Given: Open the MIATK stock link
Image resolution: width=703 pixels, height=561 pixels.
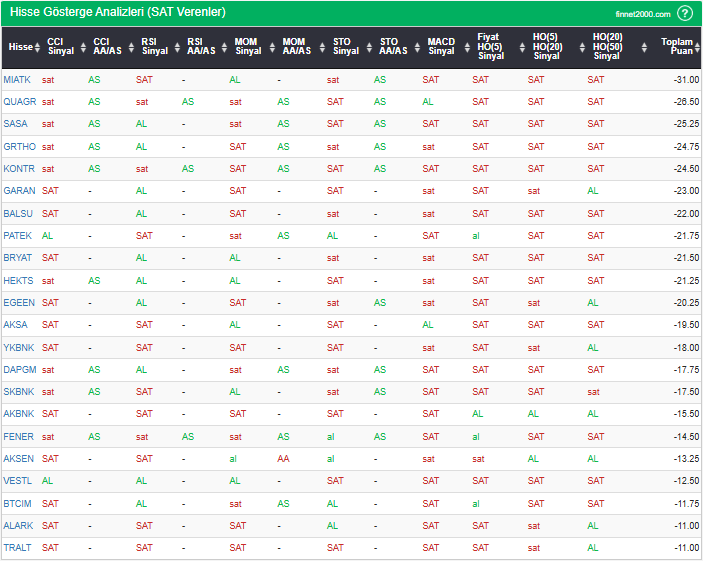Looking at the screenshot, I should (17, 79).
